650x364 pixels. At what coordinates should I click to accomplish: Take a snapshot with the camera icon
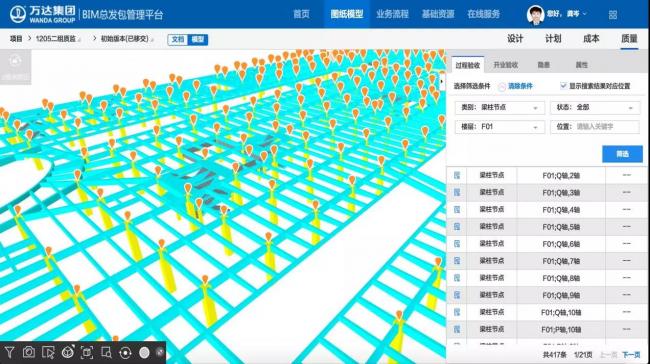pyautogui.click(x=29, y=352)
